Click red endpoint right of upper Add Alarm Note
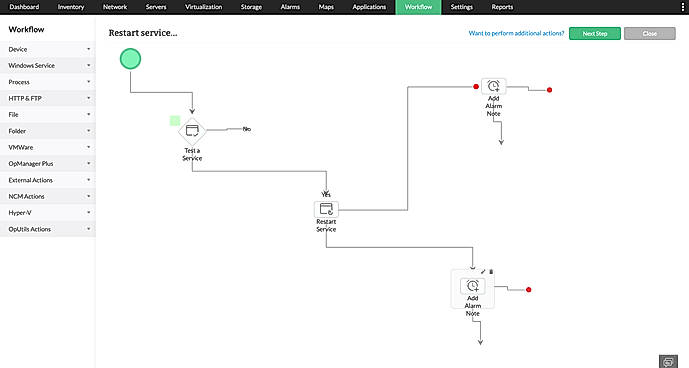 (x=549, y=90)
